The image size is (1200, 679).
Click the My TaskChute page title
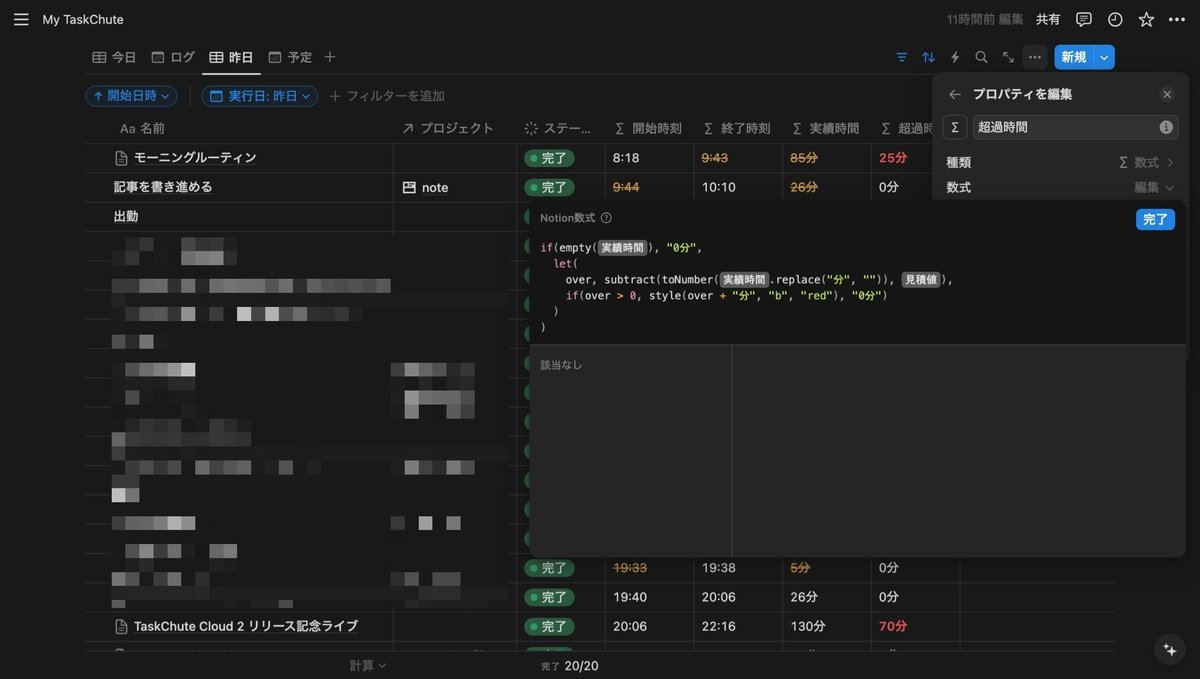tap(83, 19)
